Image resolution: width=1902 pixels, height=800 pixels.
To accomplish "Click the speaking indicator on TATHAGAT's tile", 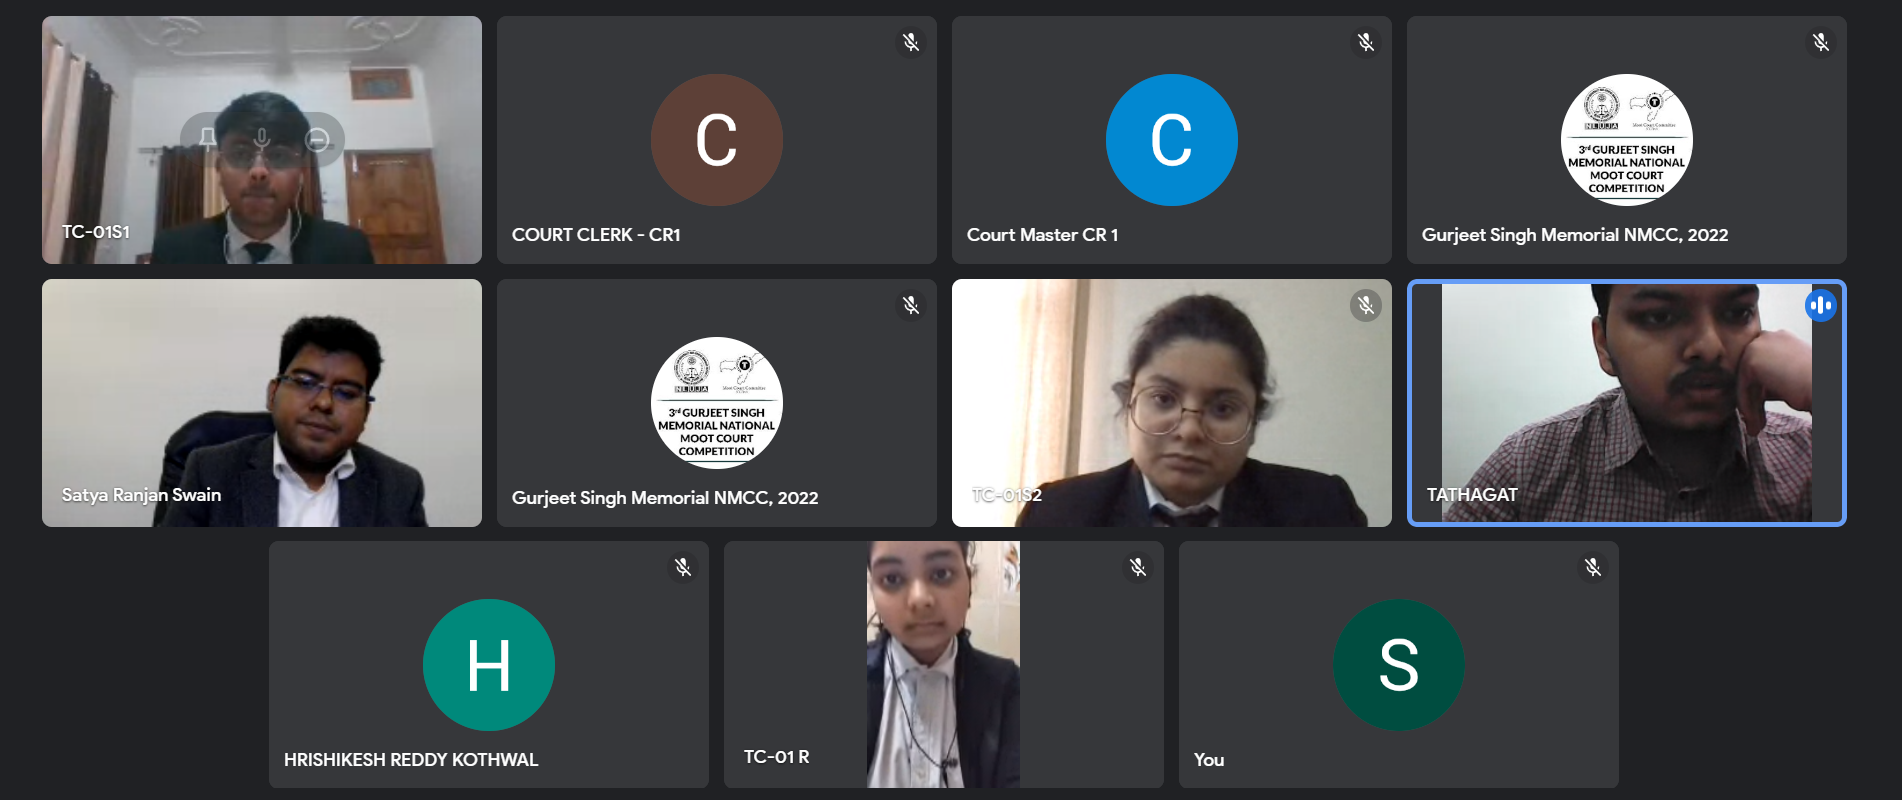I will [1820, 305].
